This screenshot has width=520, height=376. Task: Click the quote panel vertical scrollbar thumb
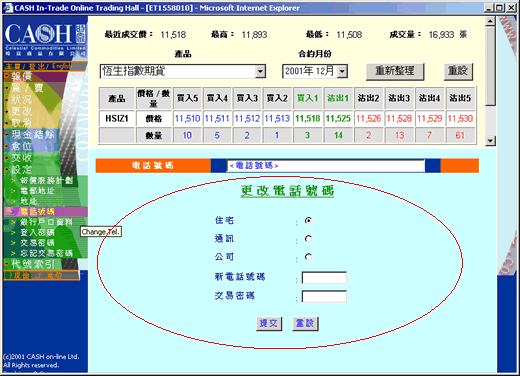pos(490,66)
